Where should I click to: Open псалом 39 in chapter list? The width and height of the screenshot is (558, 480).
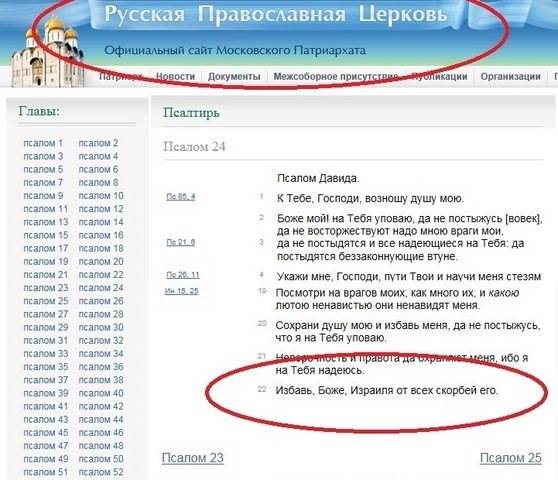[x=46, y=393]
